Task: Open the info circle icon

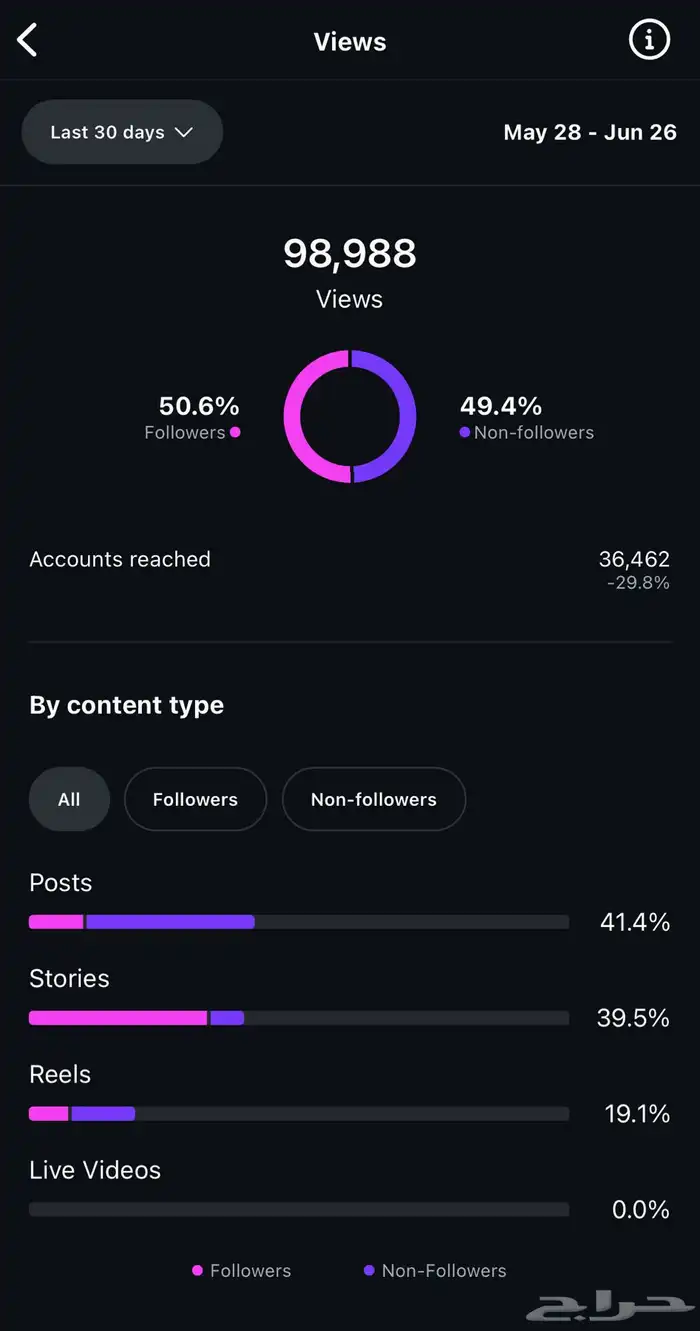Action: coord(649,40)
